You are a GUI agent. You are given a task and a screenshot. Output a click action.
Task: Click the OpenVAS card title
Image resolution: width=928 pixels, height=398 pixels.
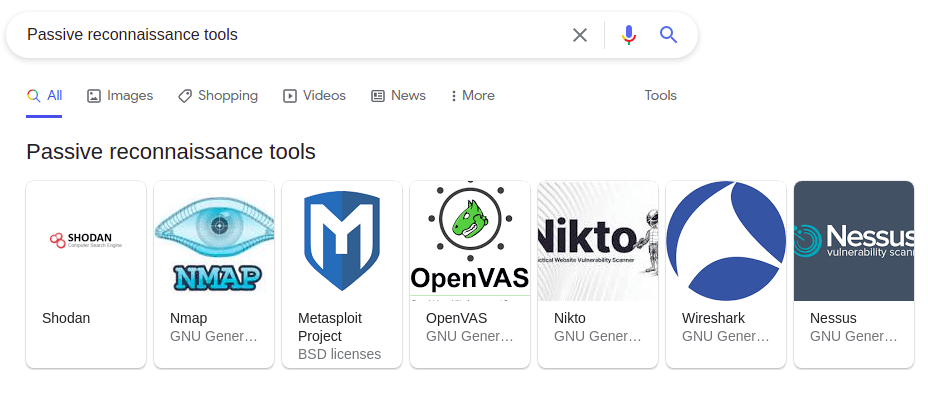pos(456,319)
